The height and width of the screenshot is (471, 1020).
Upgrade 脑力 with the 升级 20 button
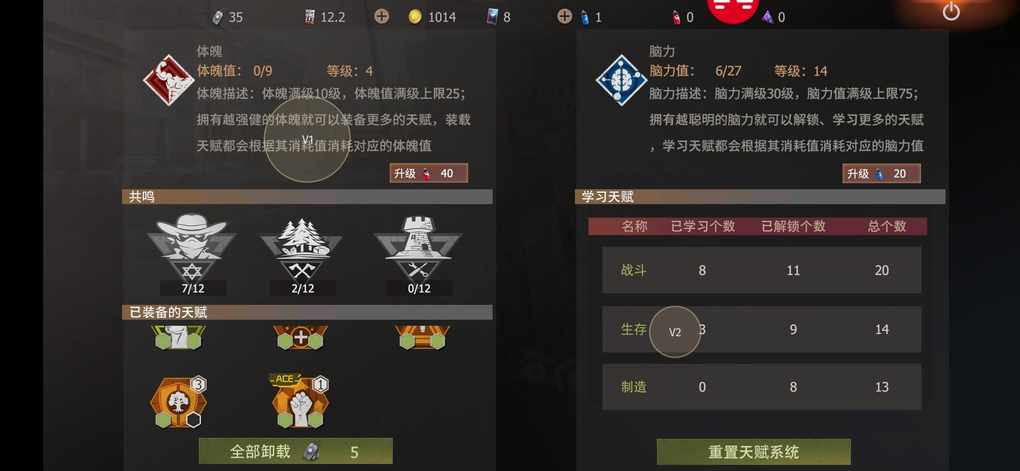coord(881,174)
